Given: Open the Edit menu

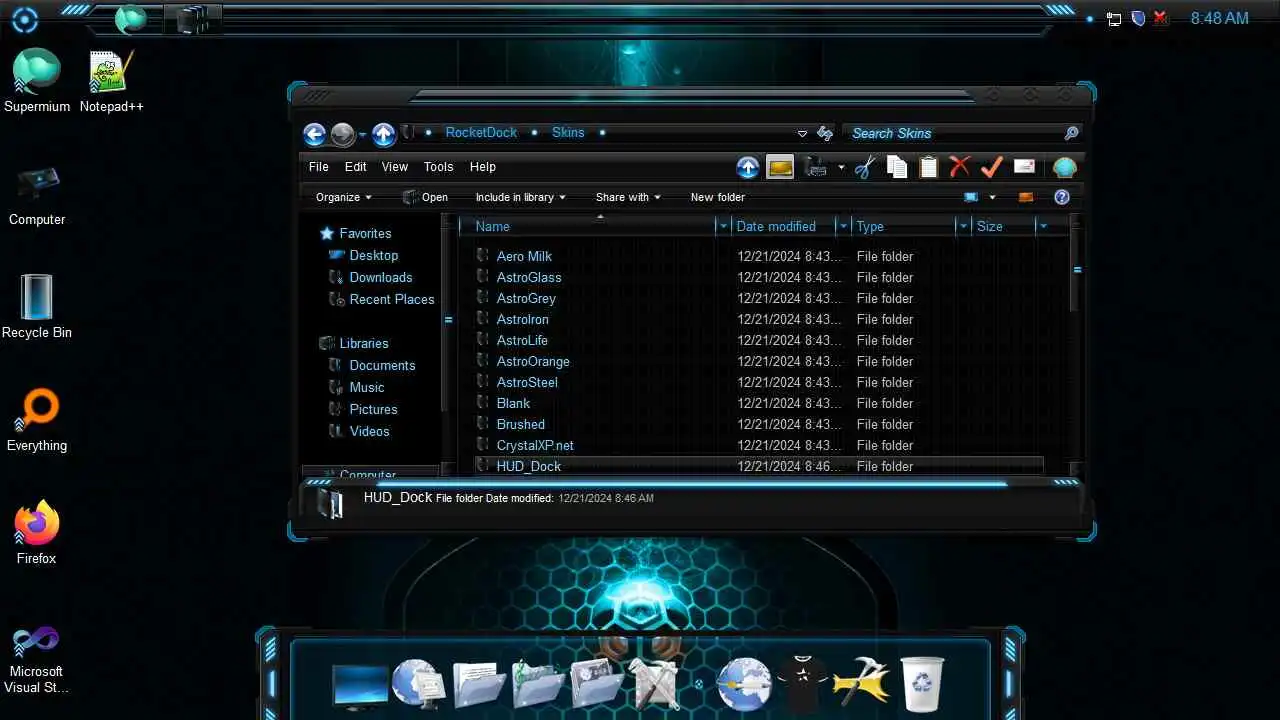Looking at the screenshot, I should (x=356, y=167).
